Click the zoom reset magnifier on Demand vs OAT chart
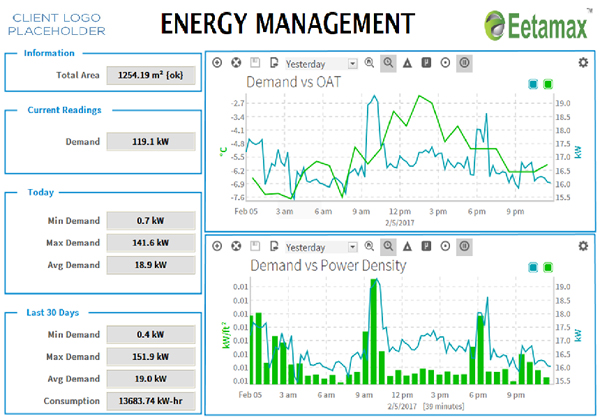This screenshot has width=600, height=420. (x=369, y=63)
